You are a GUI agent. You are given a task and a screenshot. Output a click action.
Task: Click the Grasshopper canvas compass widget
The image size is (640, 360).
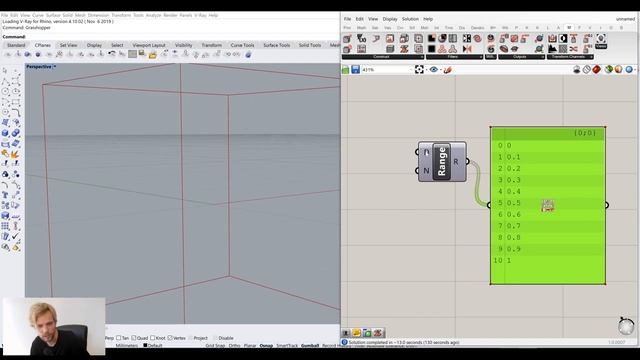(x=626, y=326)
